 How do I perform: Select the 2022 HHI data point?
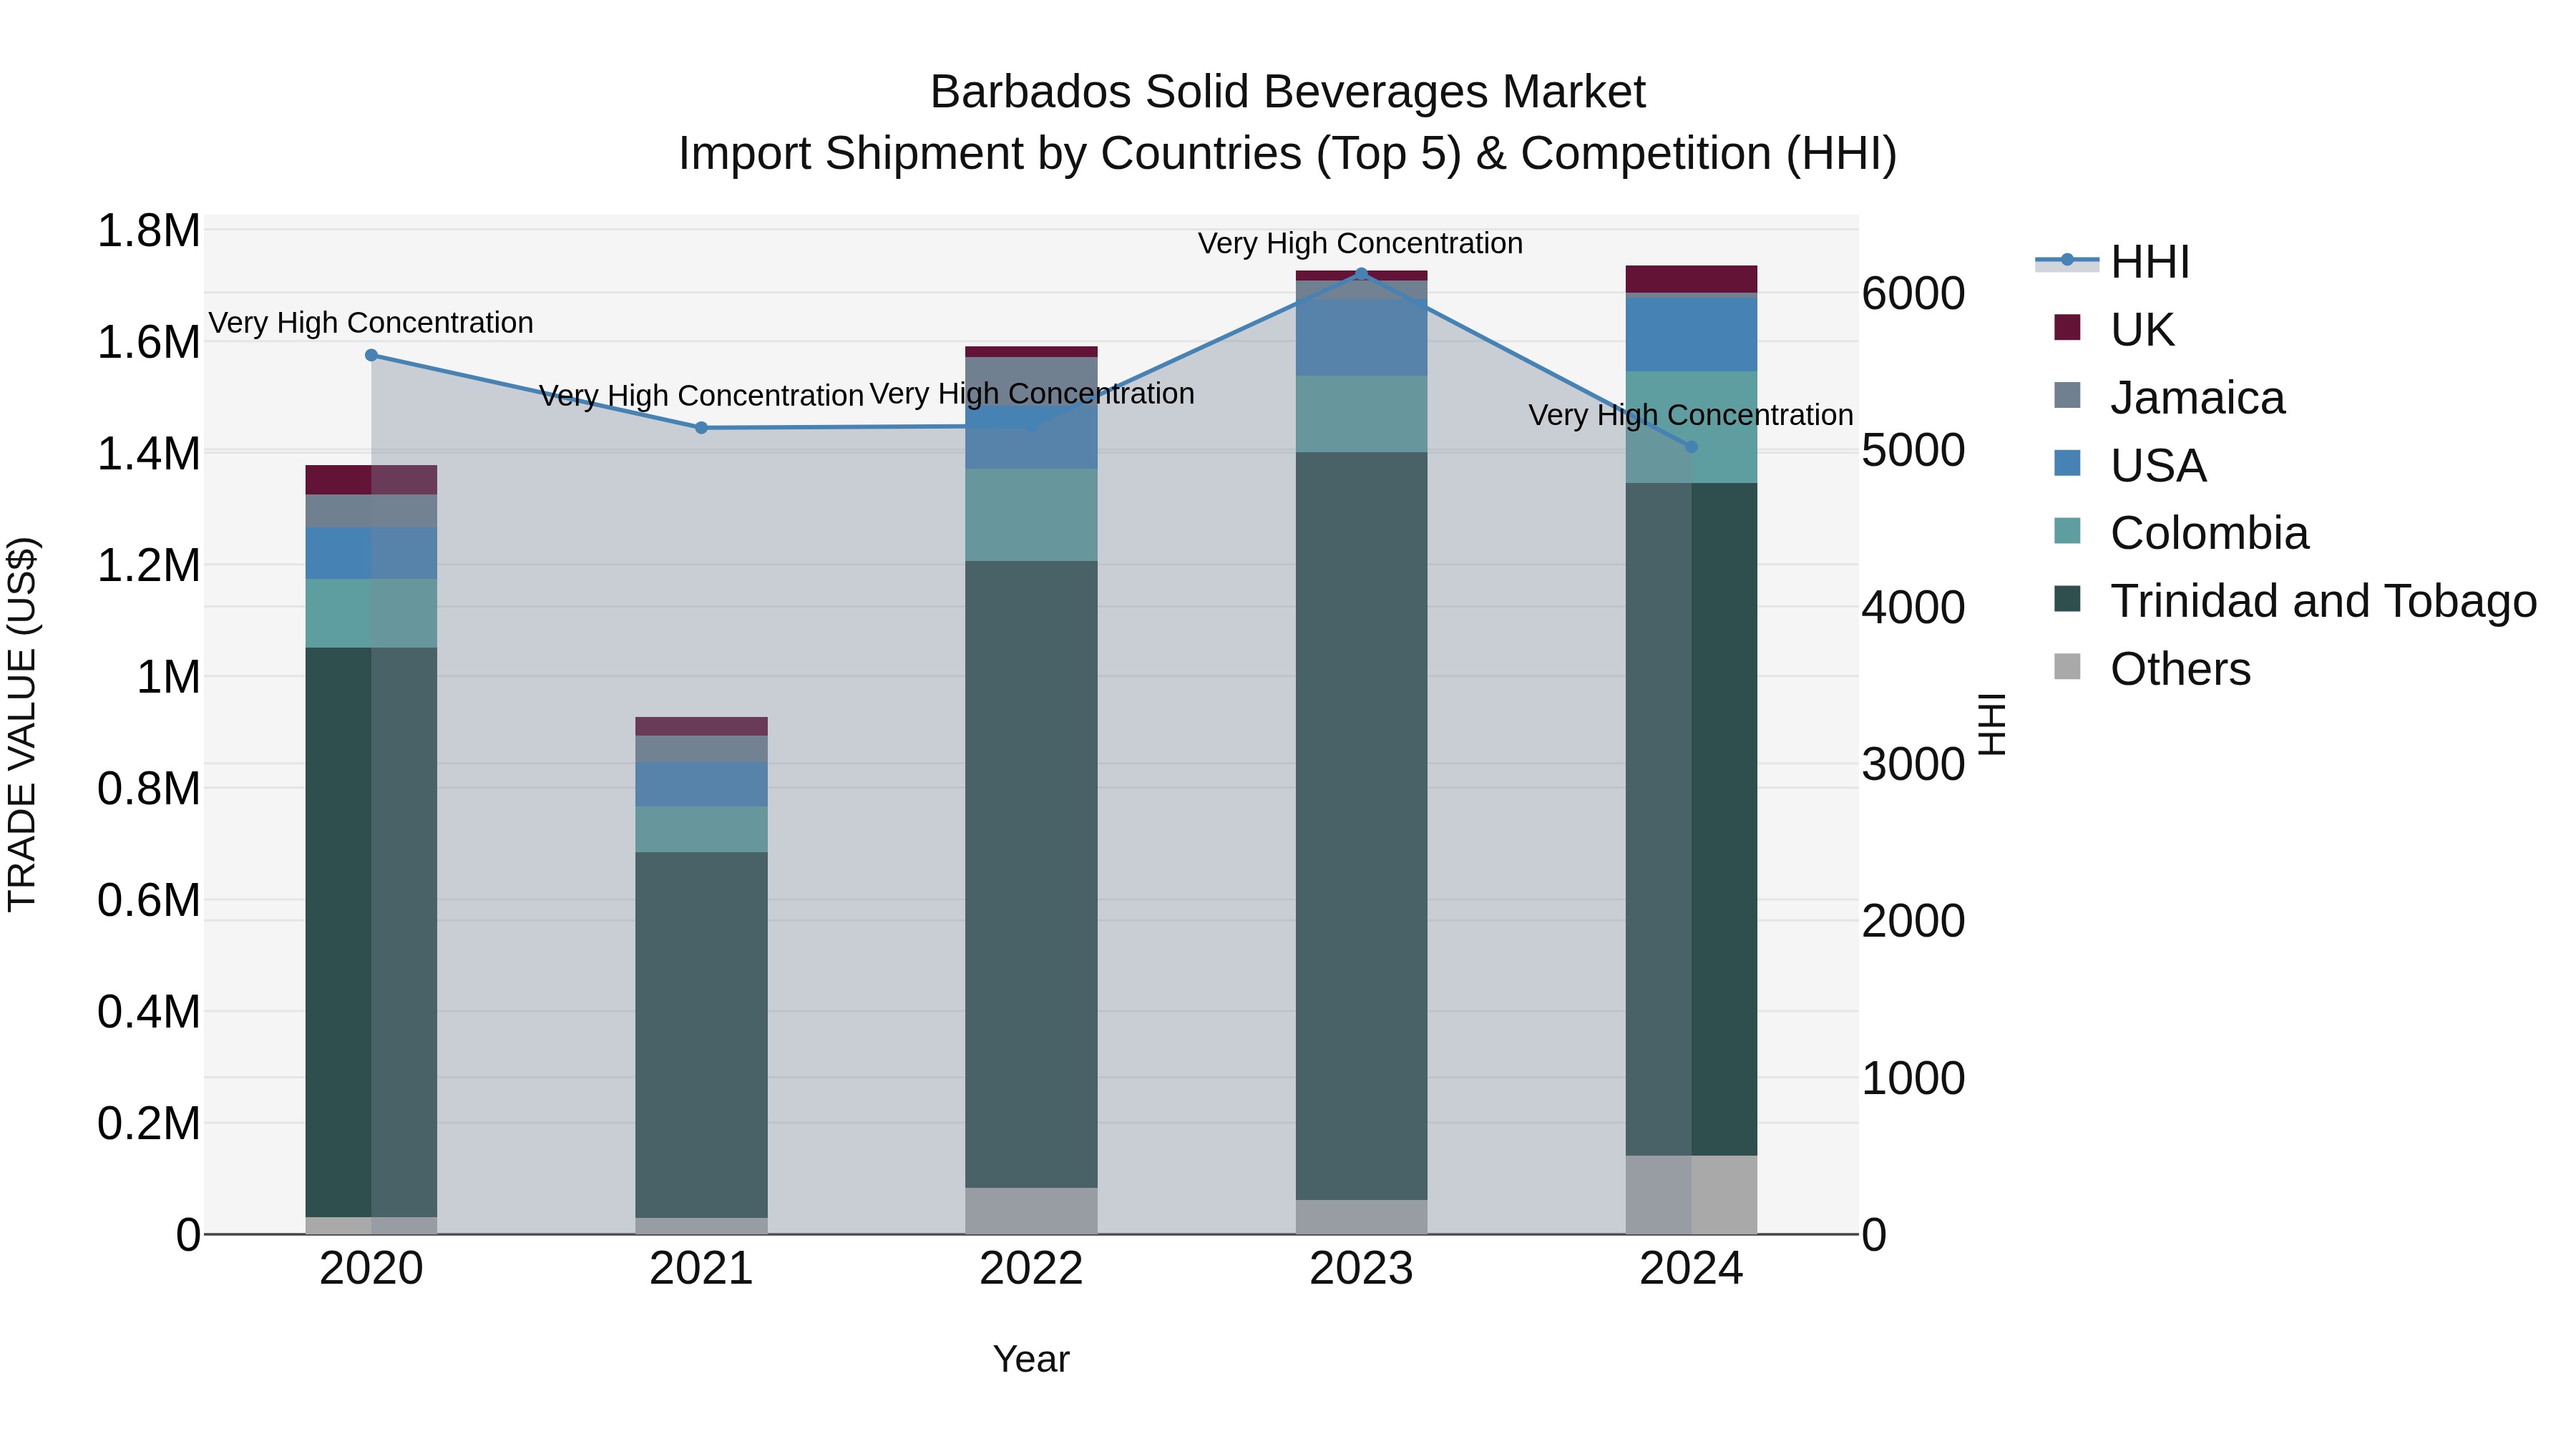1032,426
